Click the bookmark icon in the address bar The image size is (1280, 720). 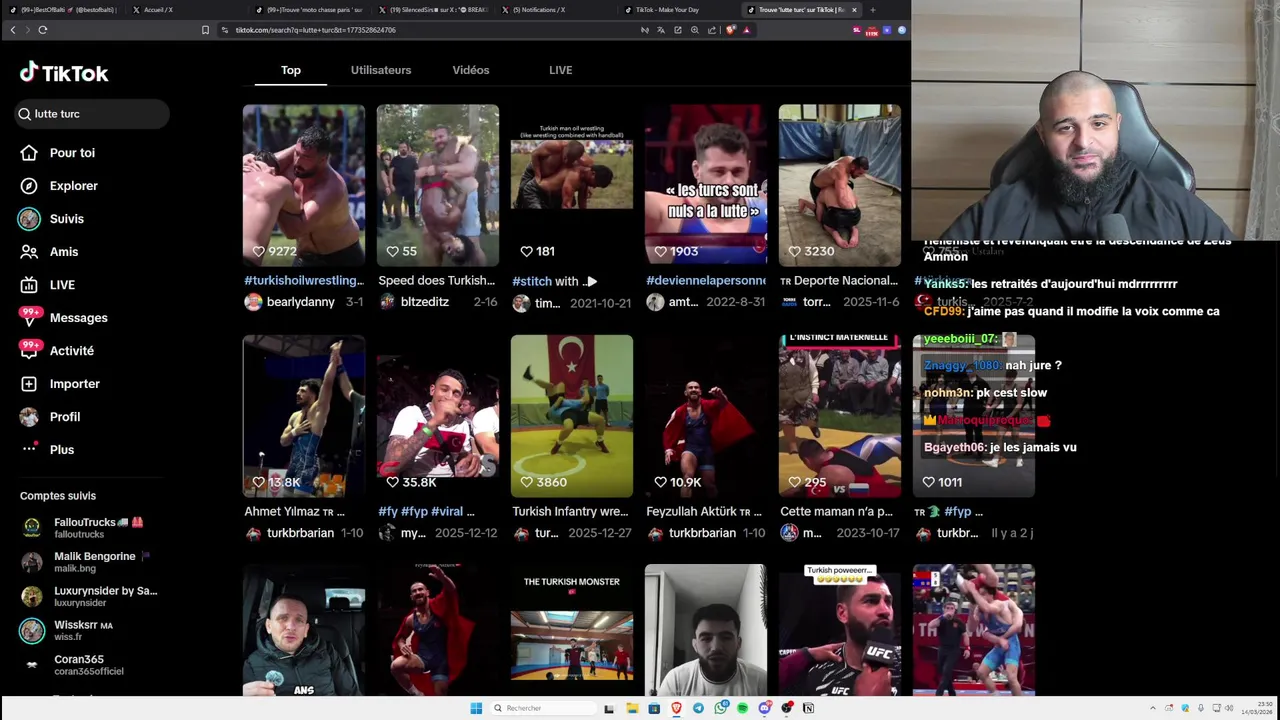tap(205, 30)
